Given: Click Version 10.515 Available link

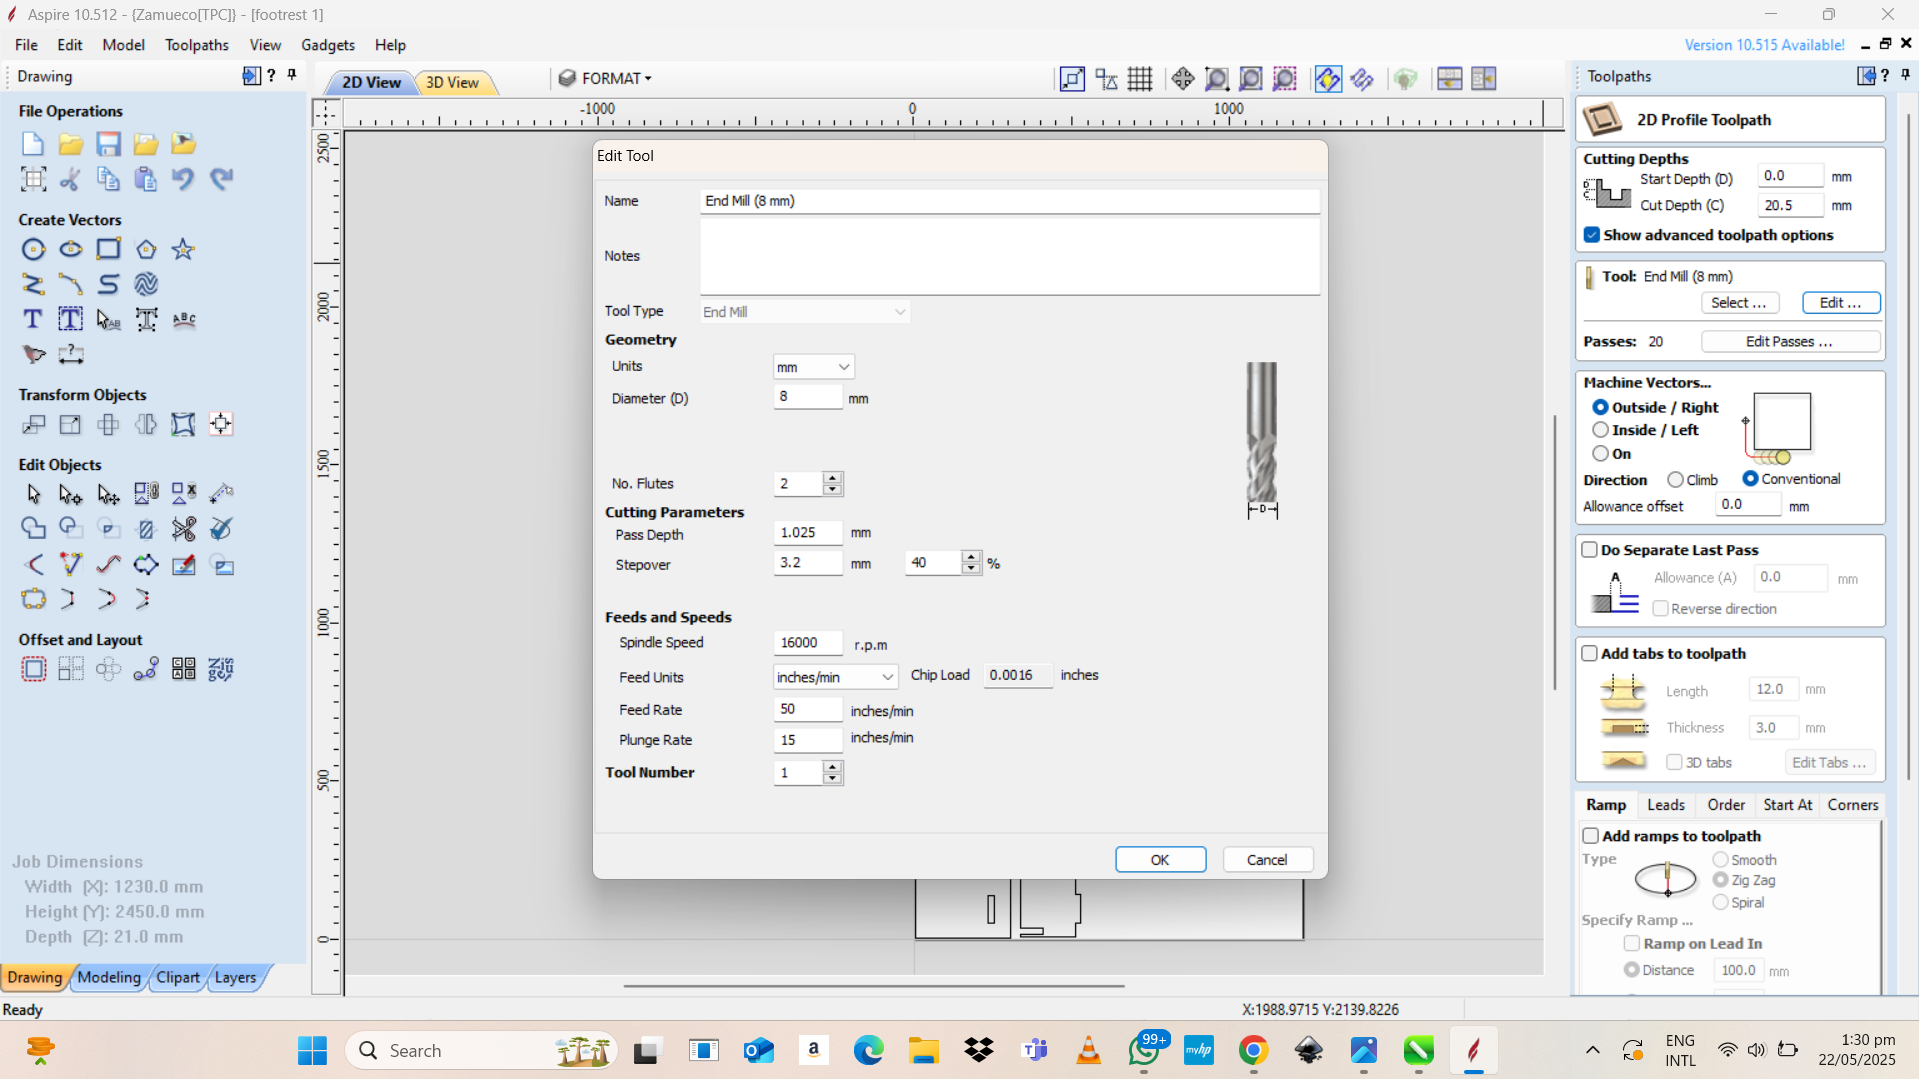Looking at the screenshot, I should point(1764,45).
